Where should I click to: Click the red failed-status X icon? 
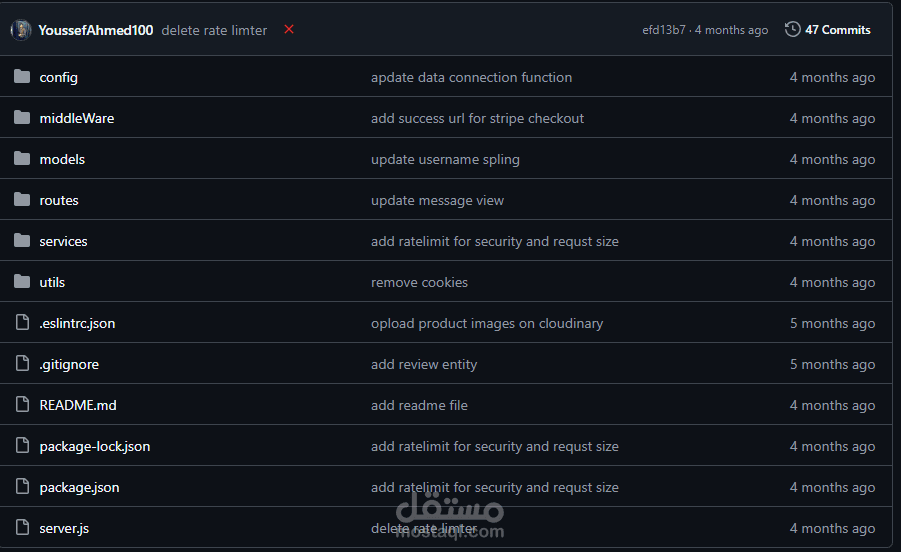pos(289,29)
